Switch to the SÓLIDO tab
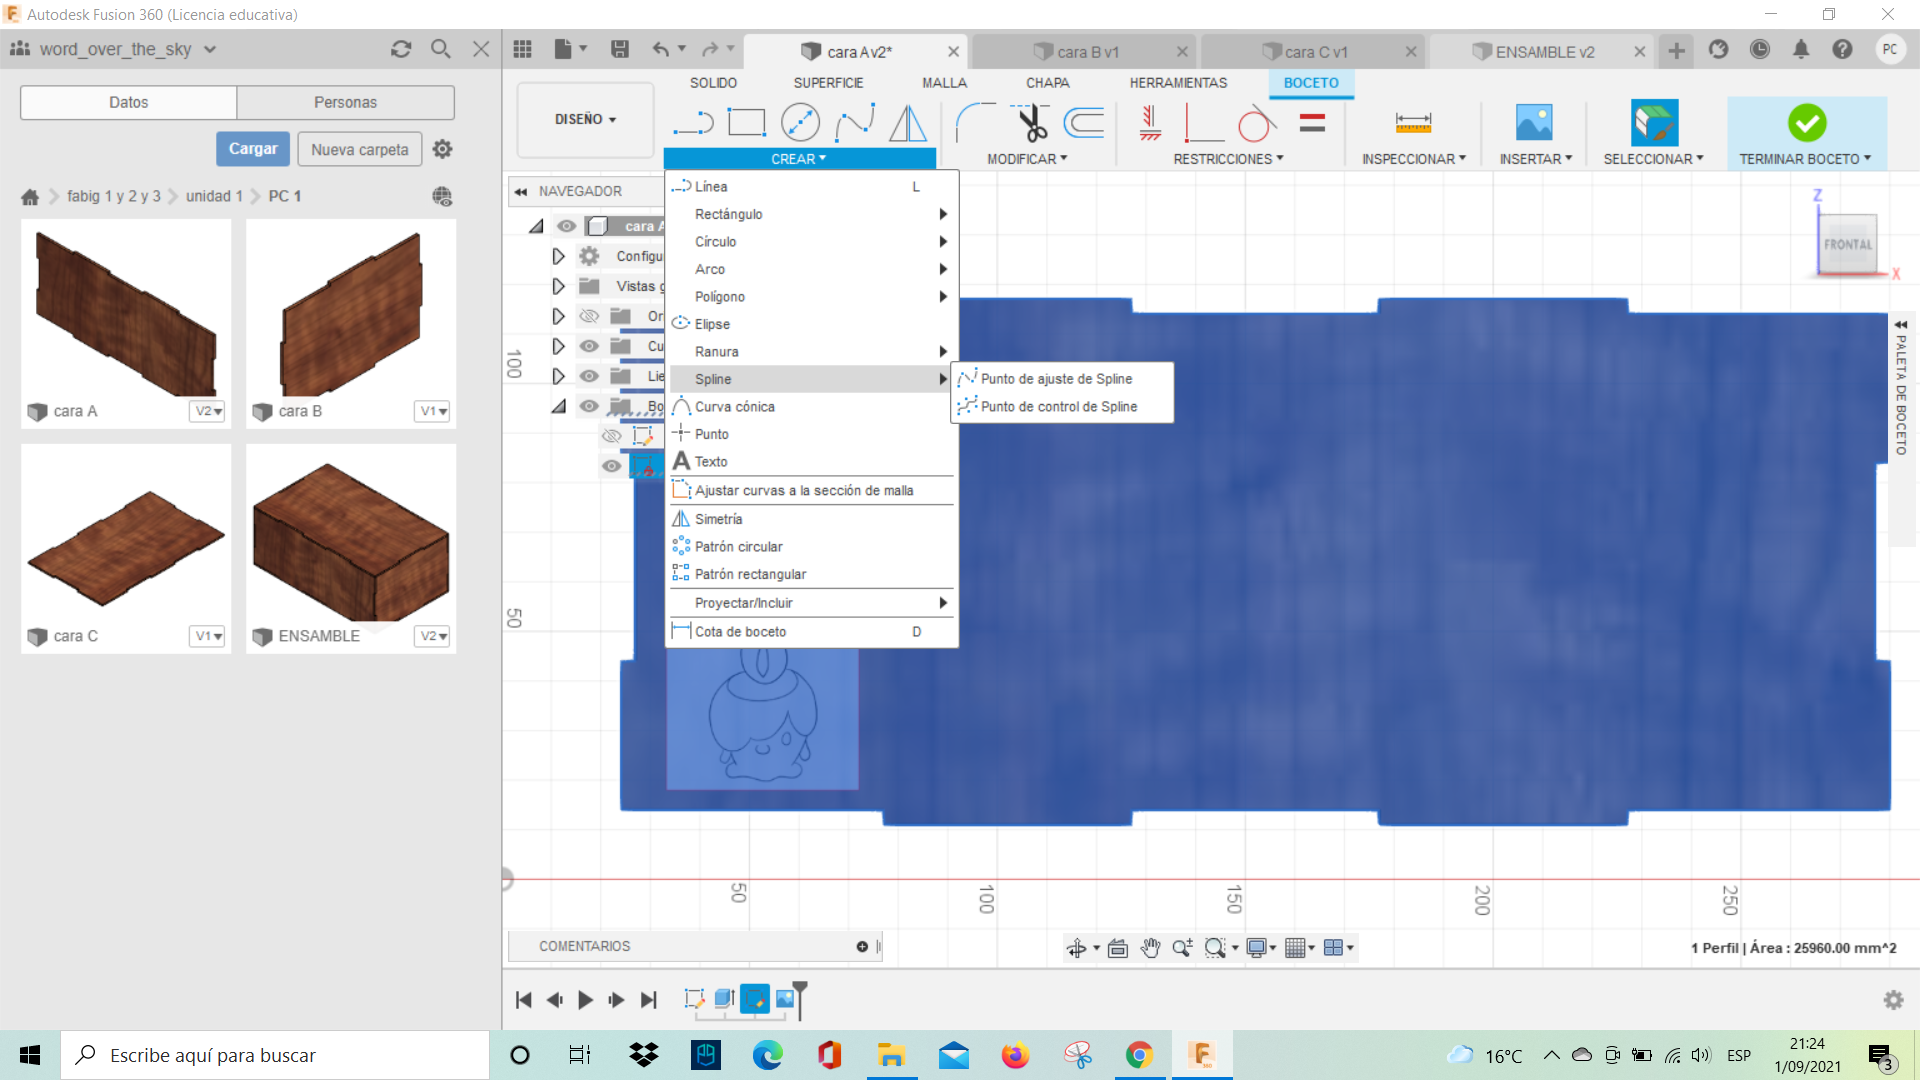The width and height of the screenshot is (1920, 1080). [x=712, y=82]
